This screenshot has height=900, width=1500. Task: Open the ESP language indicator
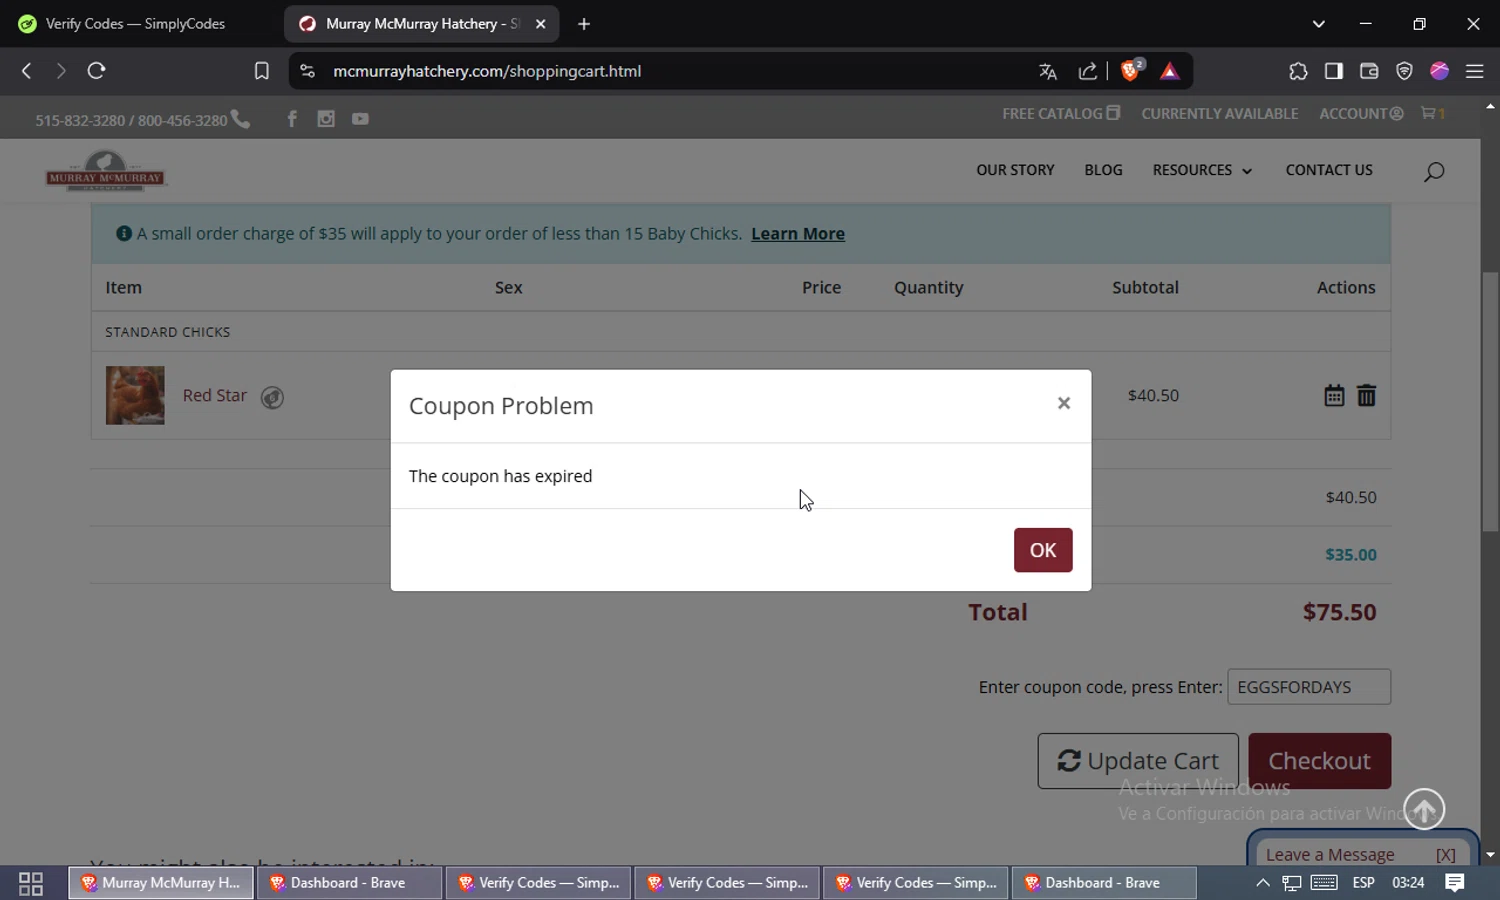(x=1363, y=883)
